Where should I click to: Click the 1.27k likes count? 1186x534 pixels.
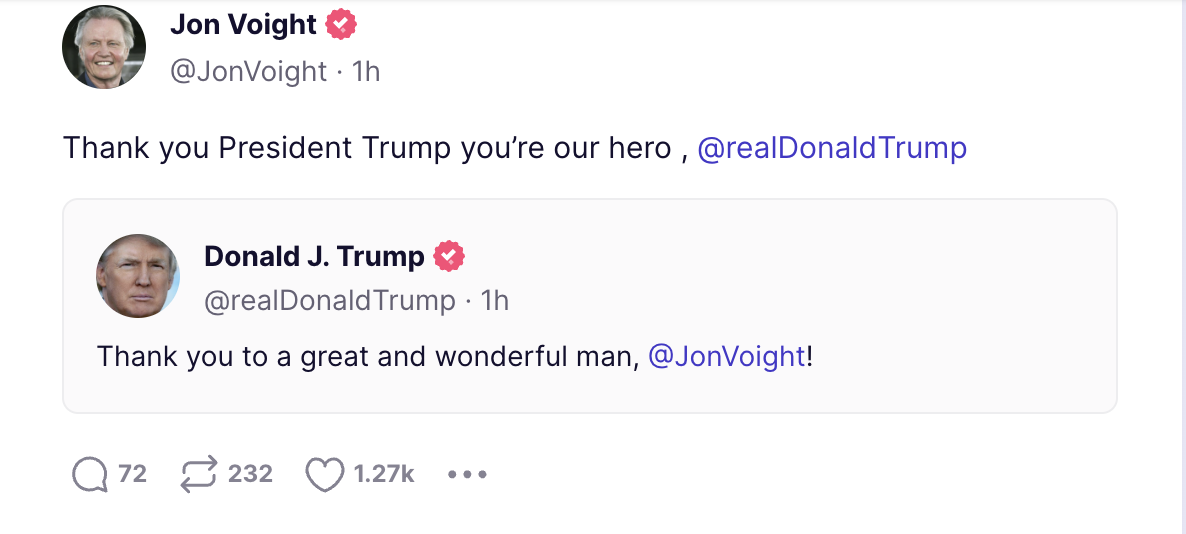click(384, 474)
